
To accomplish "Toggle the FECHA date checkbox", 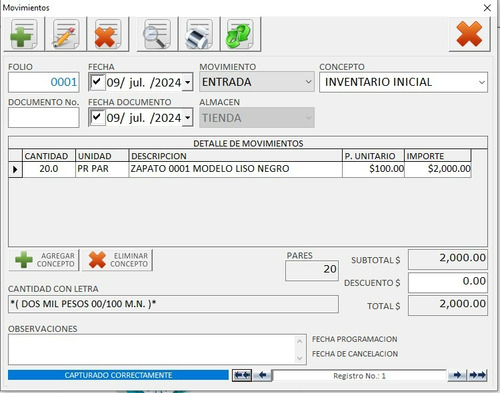I will pyautogui.click(x=97, y=82).
